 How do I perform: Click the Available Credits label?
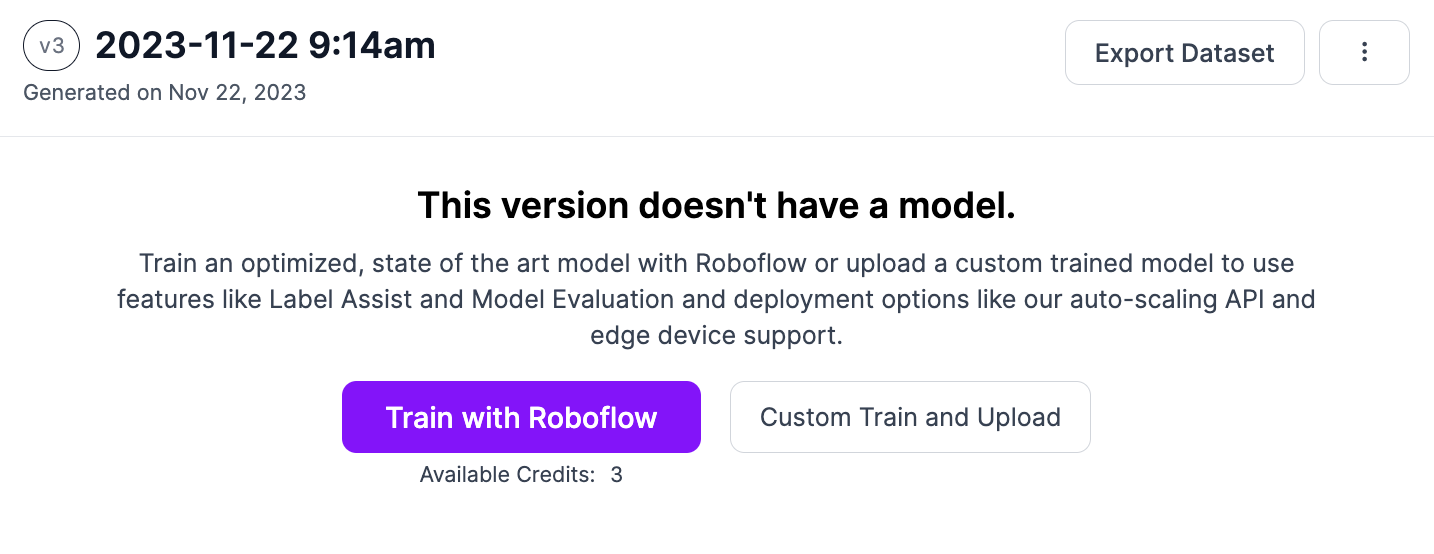[507, 475]
